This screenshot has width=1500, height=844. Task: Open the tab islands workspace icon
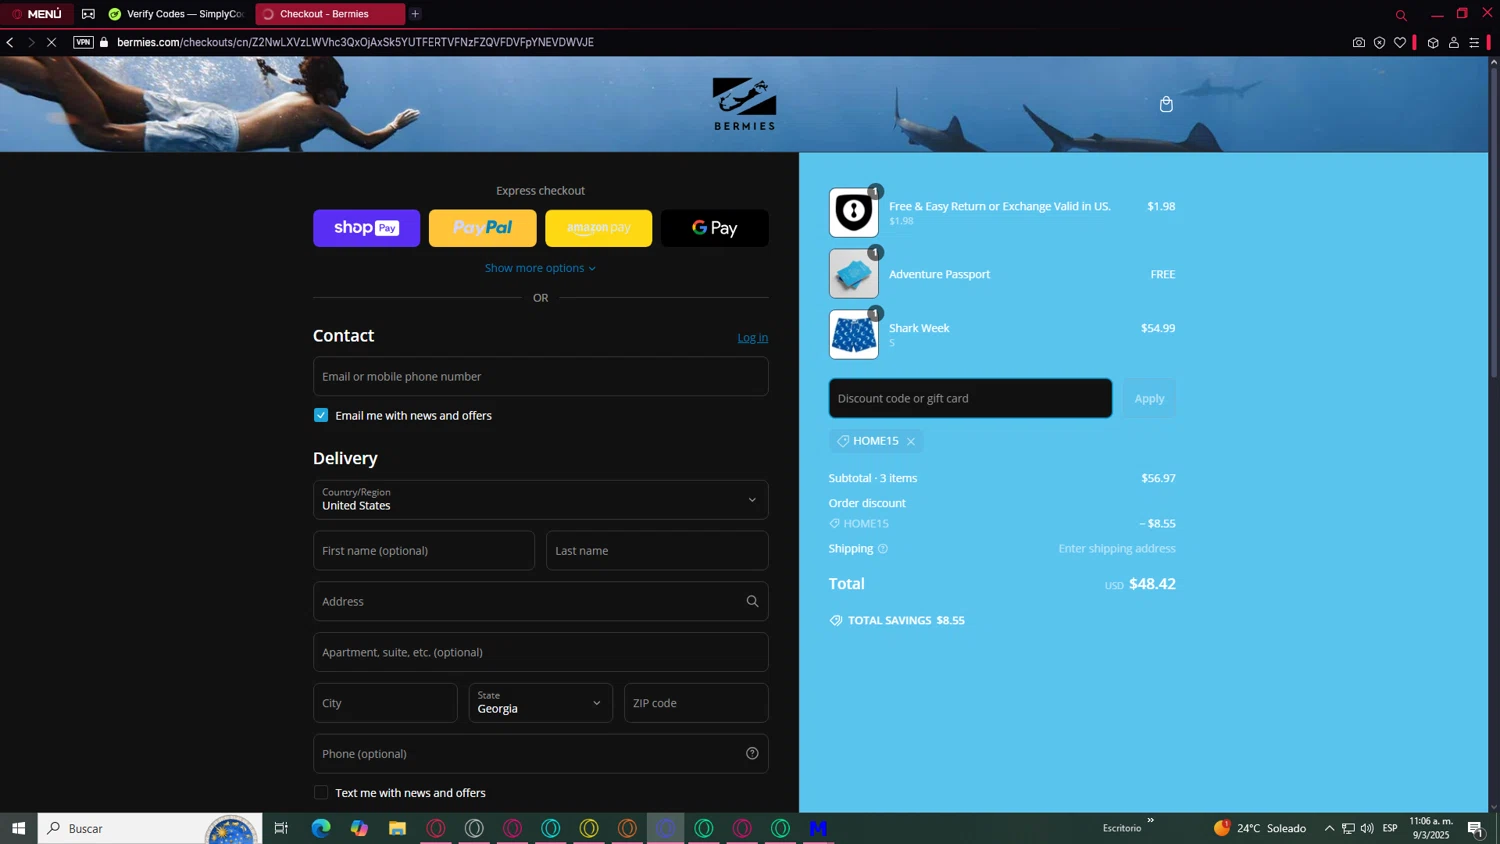point(88,14)
